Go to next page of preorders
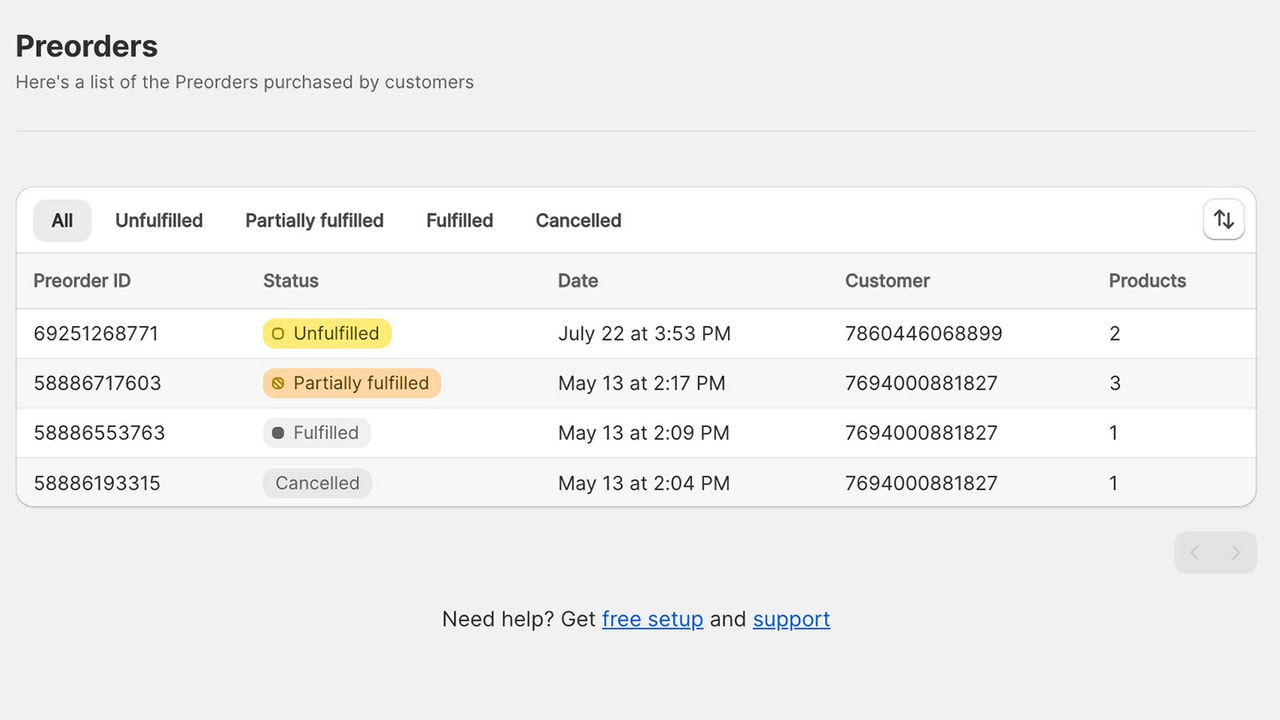 tap(1236, 553)
